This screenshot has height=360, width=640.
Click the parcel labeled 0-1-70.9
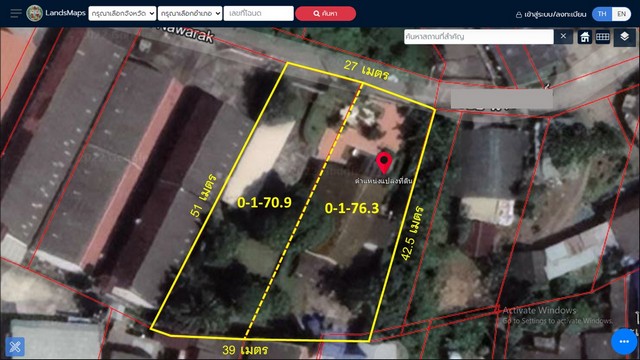click(264, 202)
